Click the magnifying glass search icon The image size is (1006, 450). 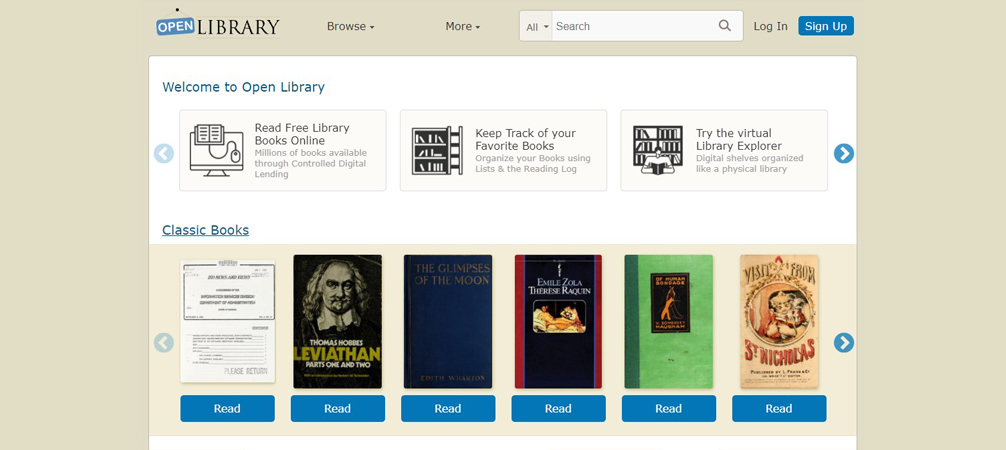(x=725, y=26)
